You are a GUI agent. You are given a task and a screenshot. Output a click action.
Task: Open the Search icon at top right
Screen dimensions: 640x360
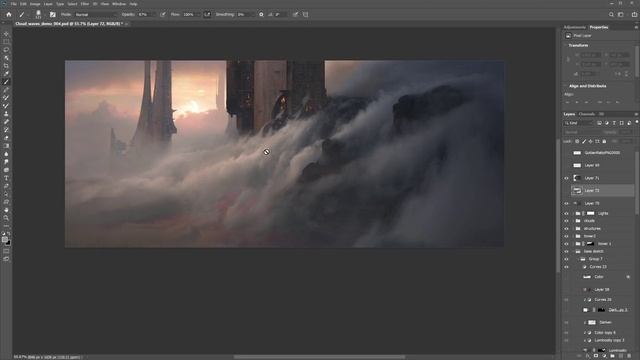click(x=611, y=14)
